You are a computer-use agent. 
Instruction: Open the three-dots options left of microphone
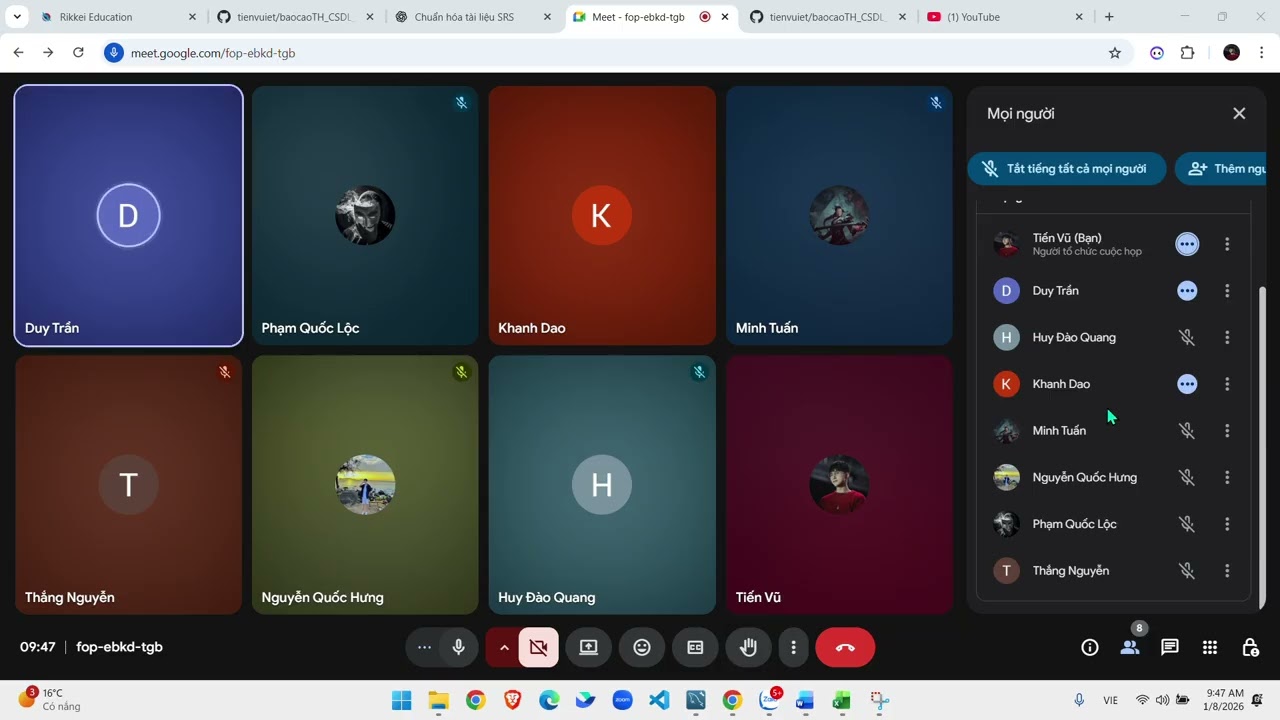pos(424,647)
